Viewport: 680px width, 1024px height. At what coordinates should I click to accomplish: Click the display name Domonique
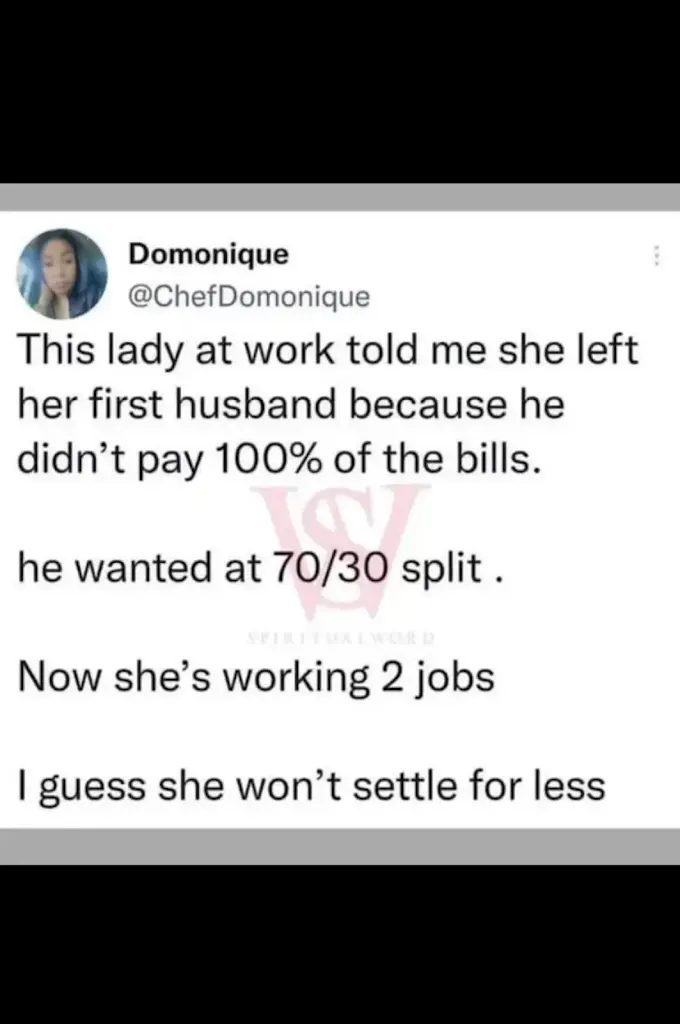(x=209, y=254)
